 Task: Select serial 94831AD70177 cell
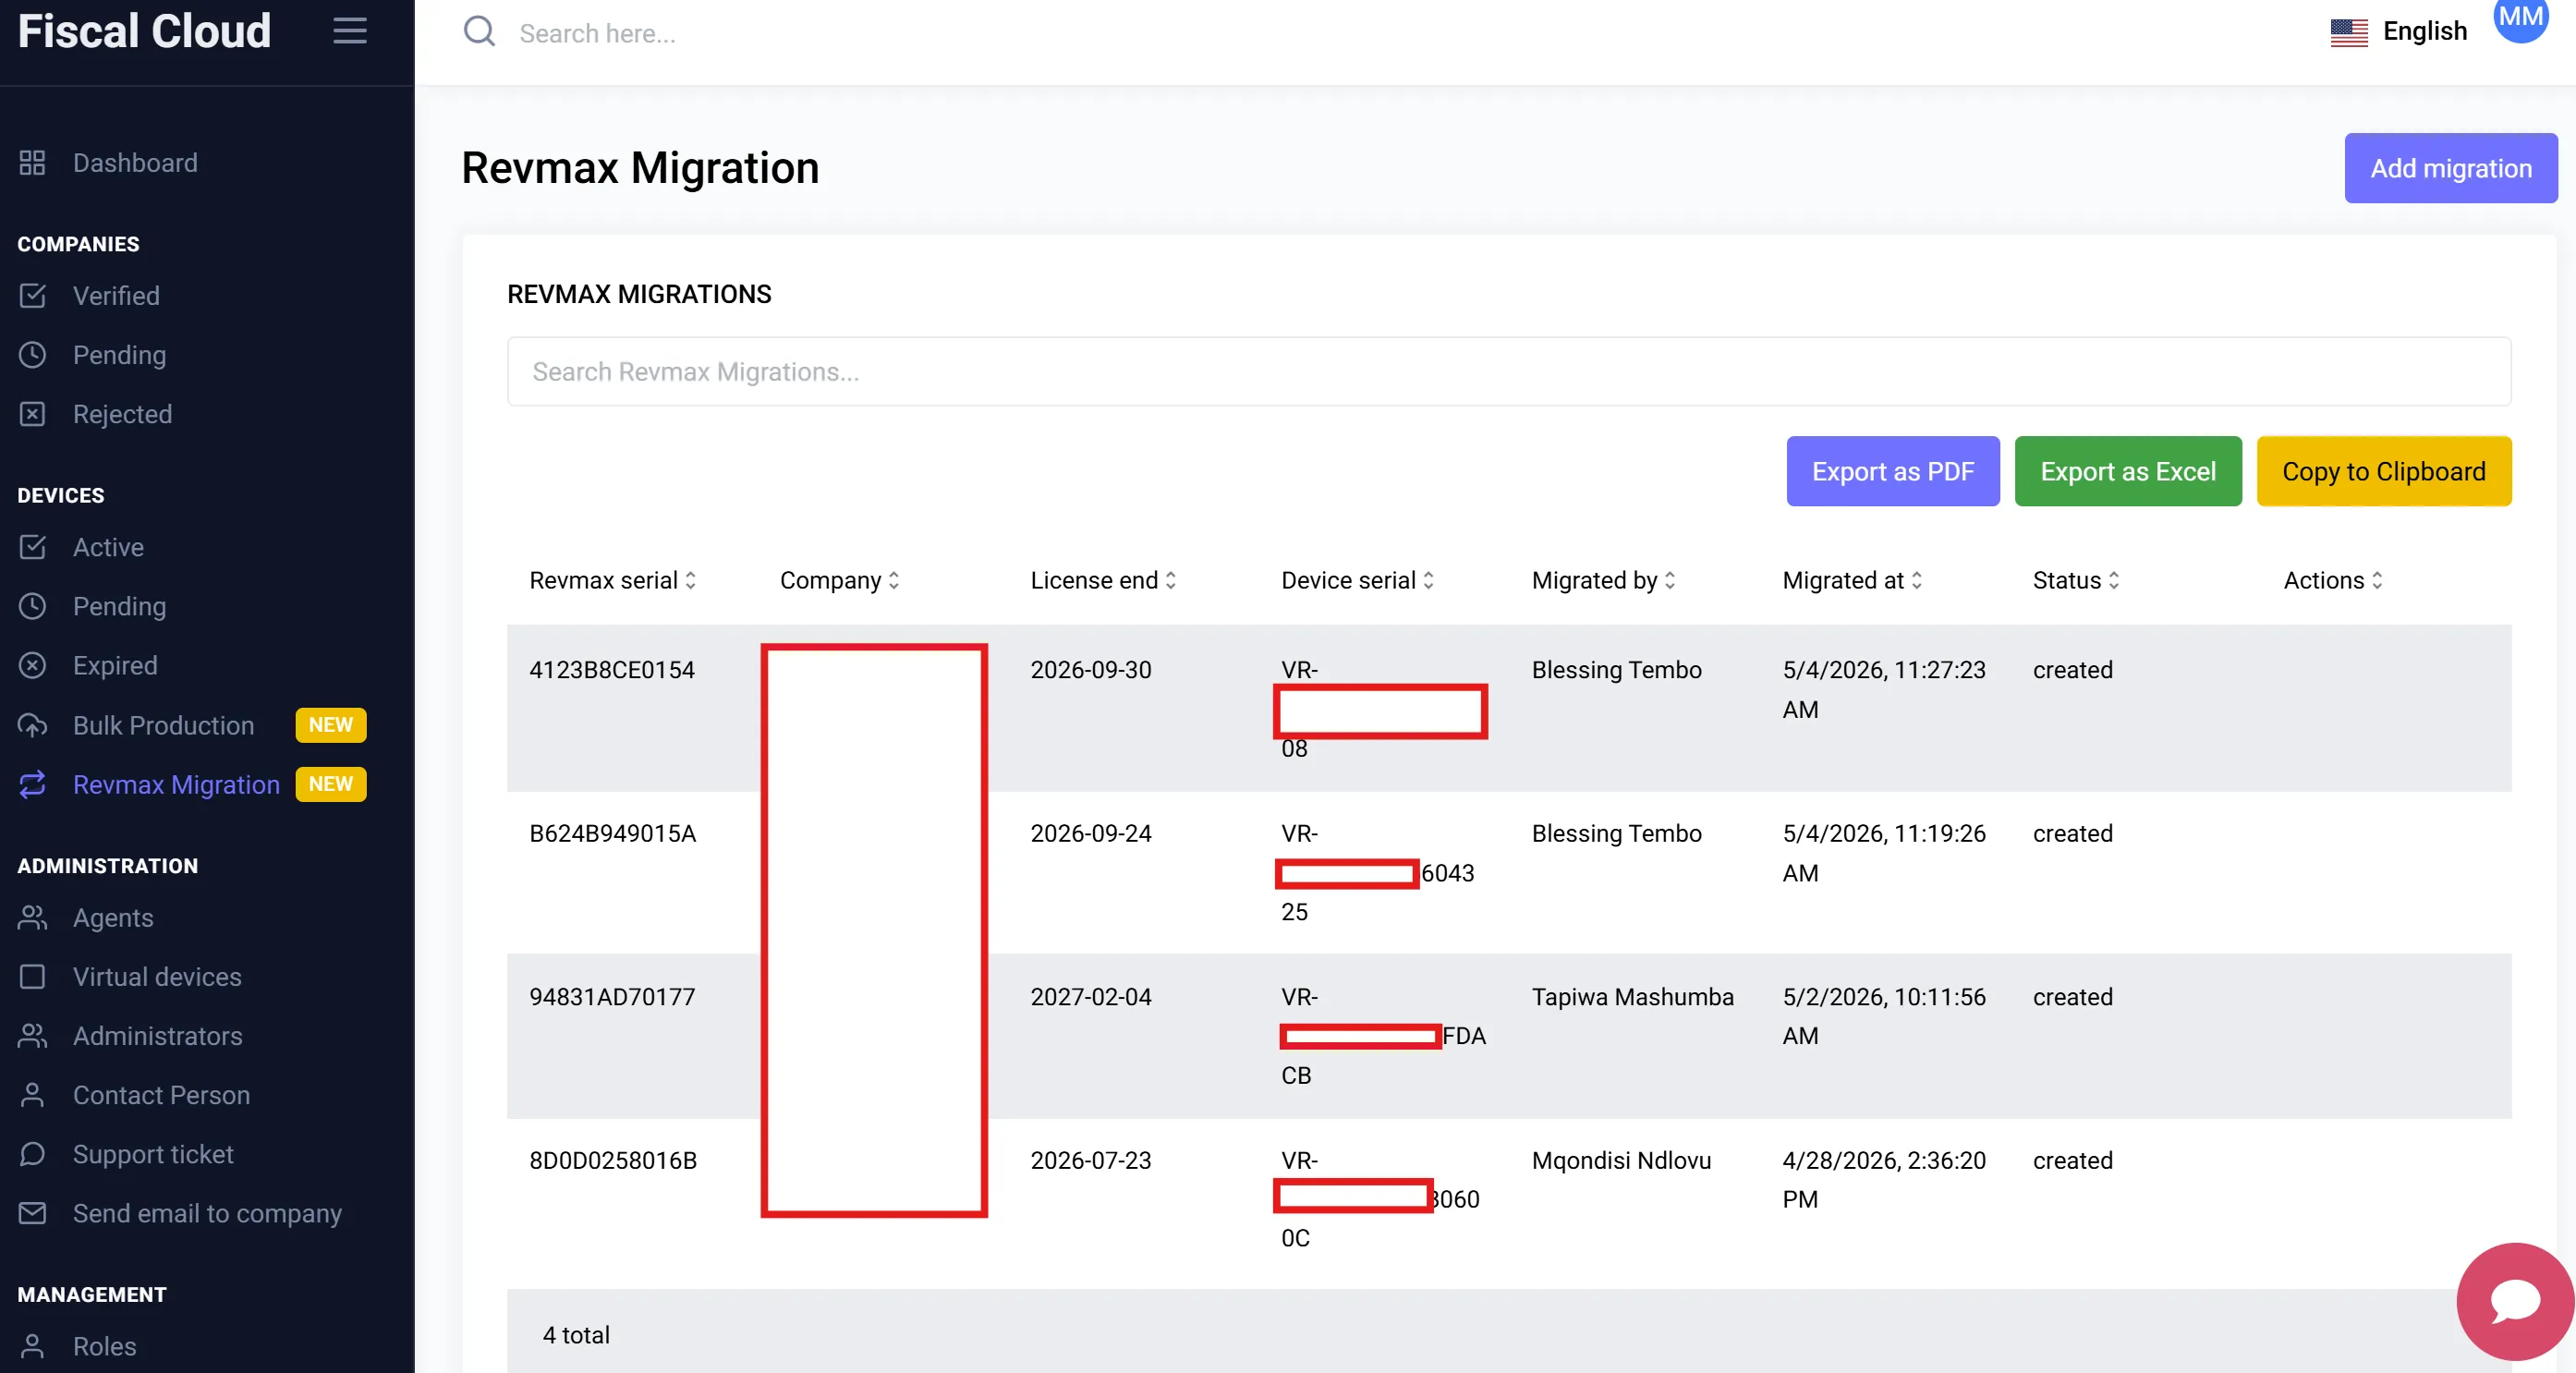click(611, 996)
